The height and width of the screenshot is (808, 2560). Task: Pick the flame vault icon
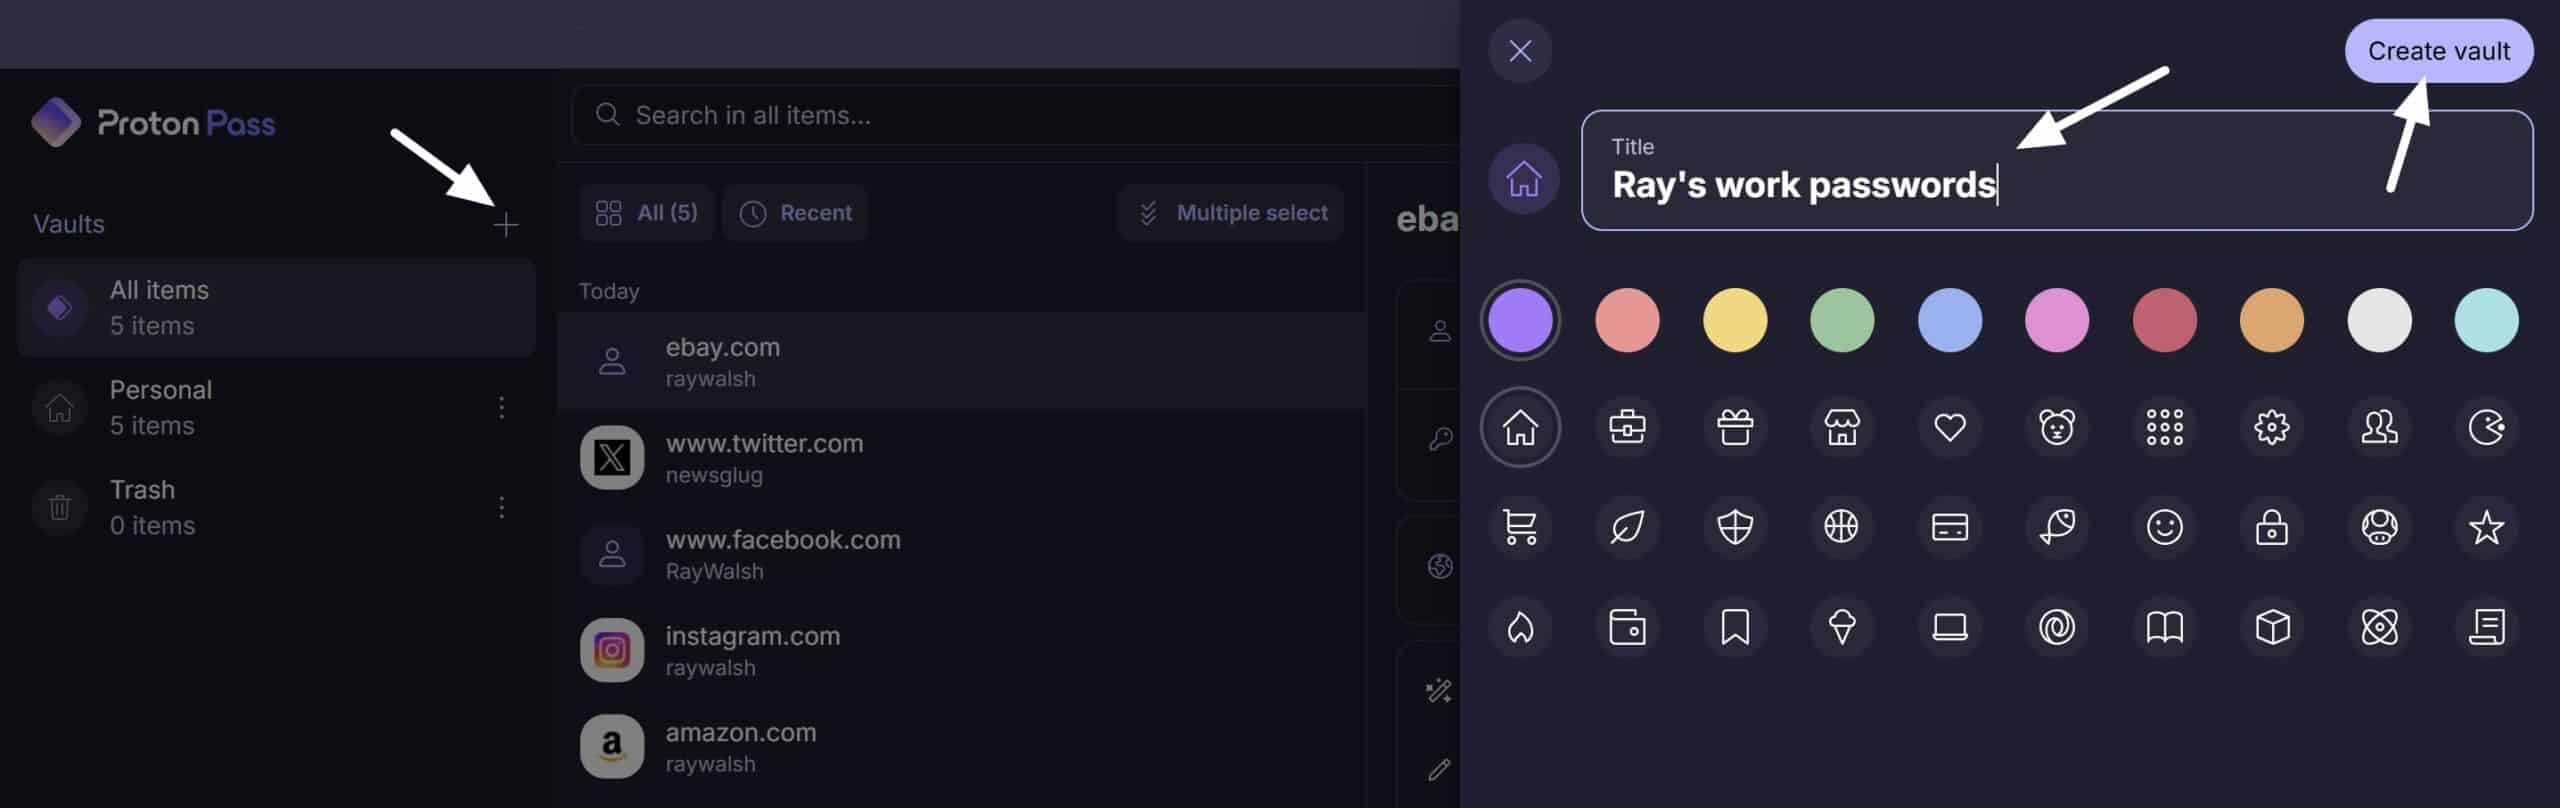coord(1520,627)
